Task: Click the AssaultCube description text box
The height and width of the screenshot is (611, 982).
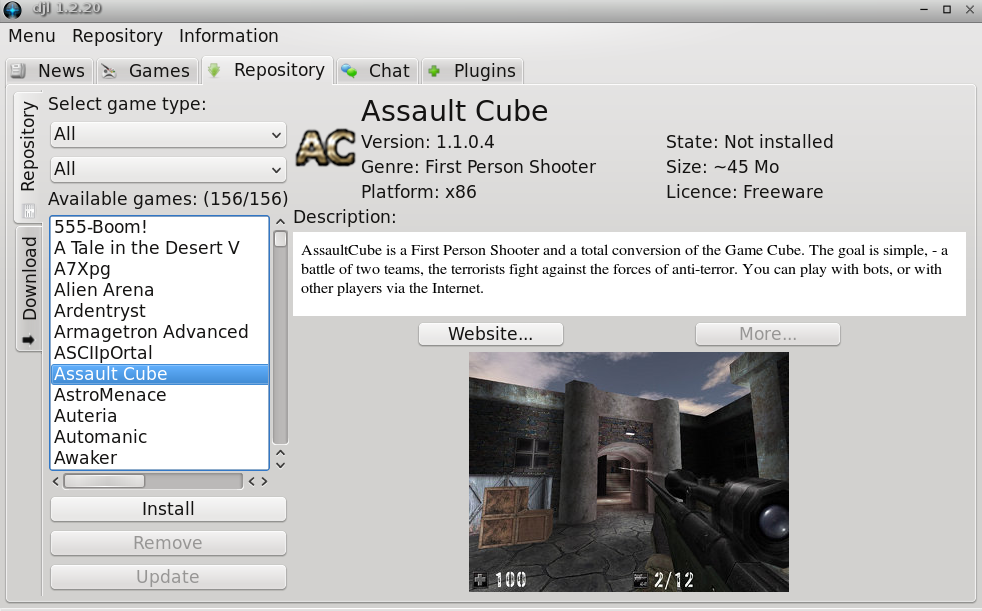Action: click(x=629, y=274)
